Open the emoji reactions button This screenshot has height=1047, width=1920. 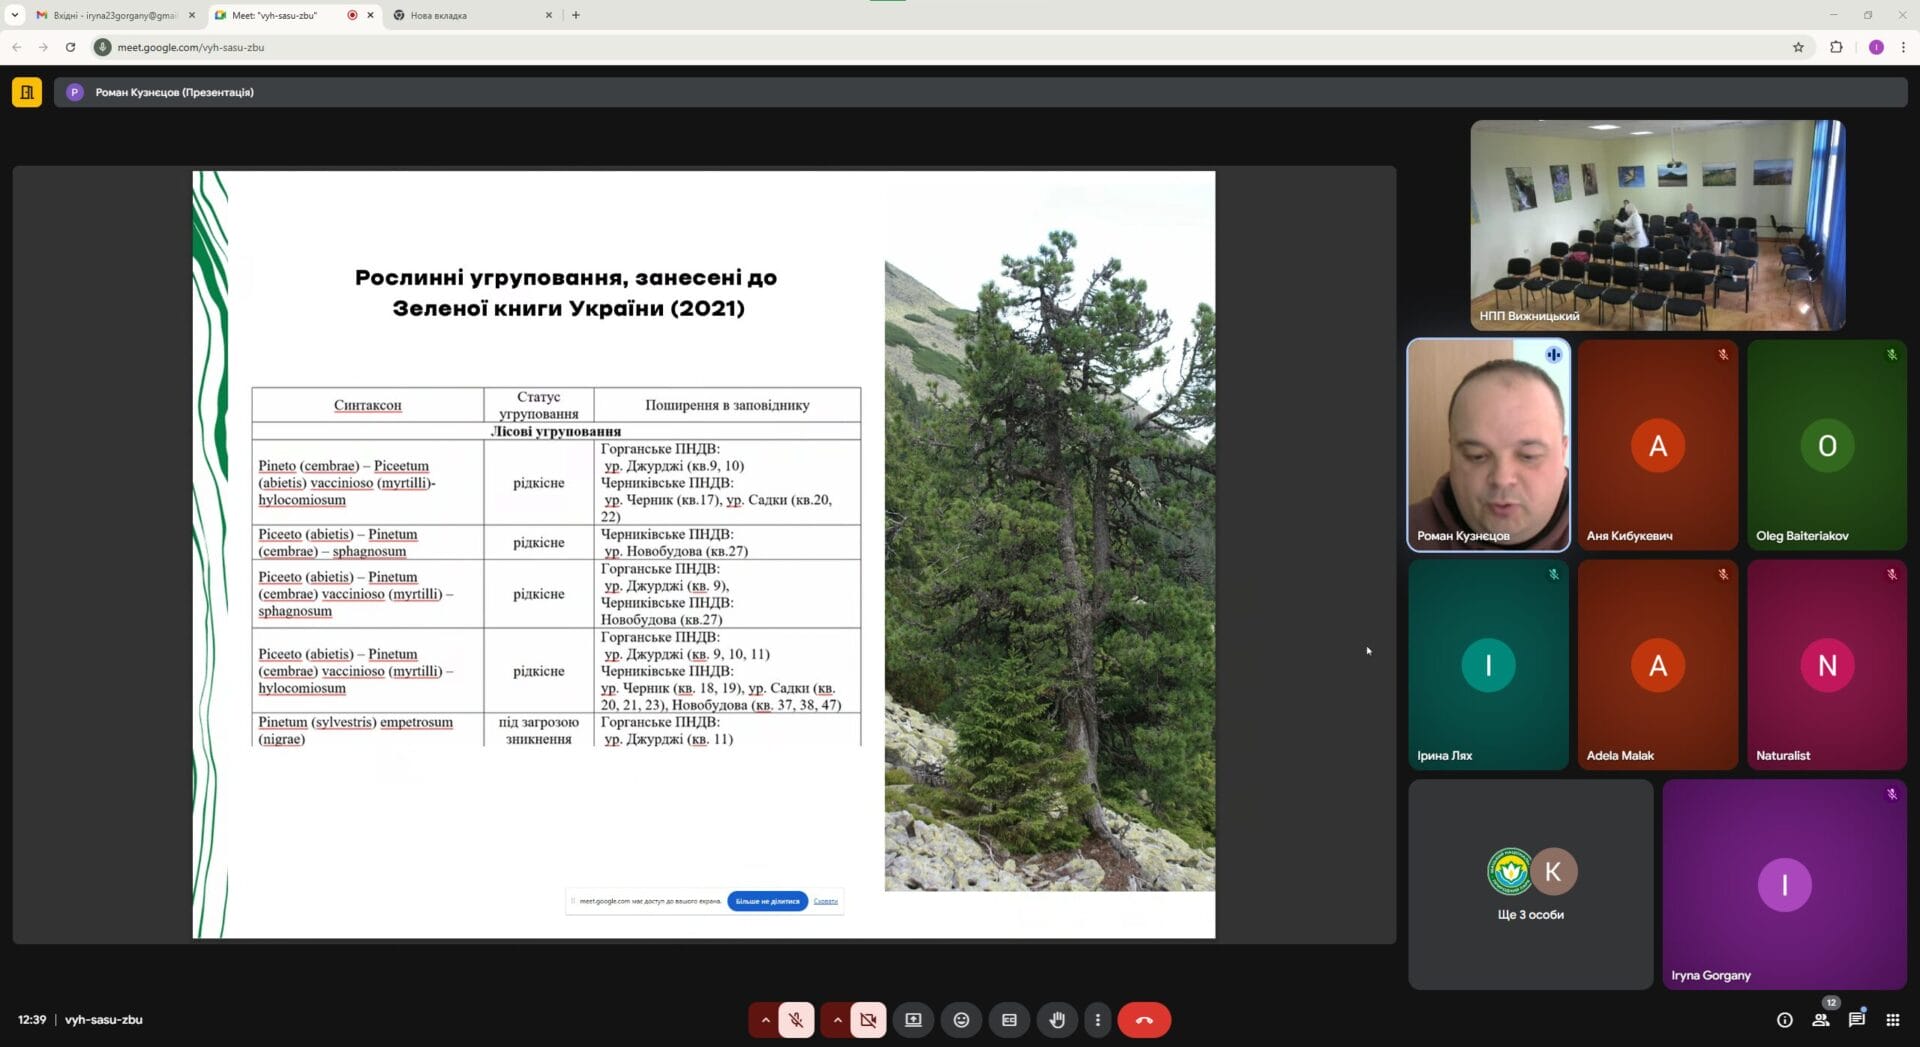tap(961, 1020)
